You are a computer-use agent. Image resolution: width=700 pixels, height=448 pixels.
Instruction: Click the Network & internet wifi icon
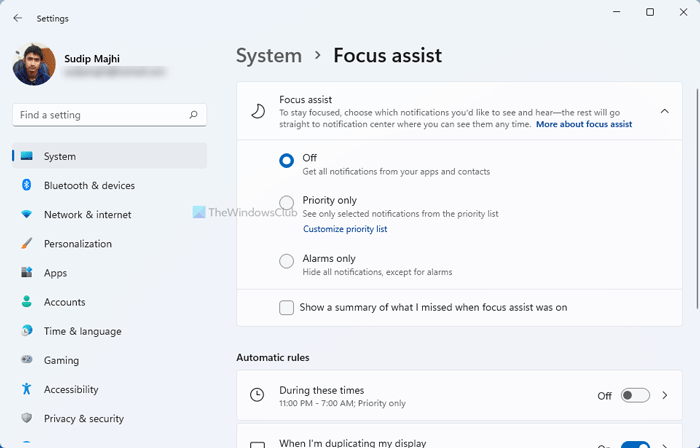tap(26, 214)
